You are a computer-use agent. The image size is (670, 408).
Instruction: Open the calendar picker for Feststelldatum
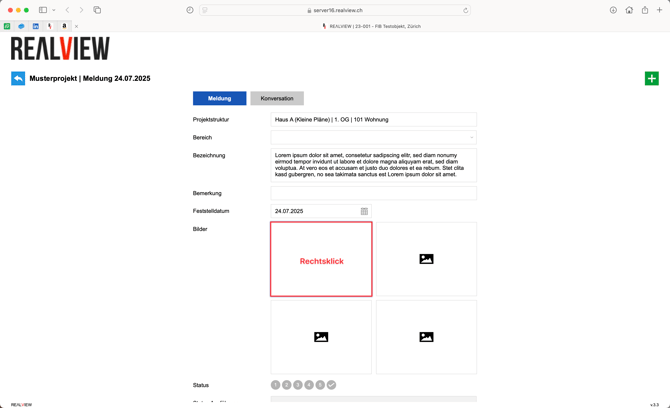click(364, 211)
